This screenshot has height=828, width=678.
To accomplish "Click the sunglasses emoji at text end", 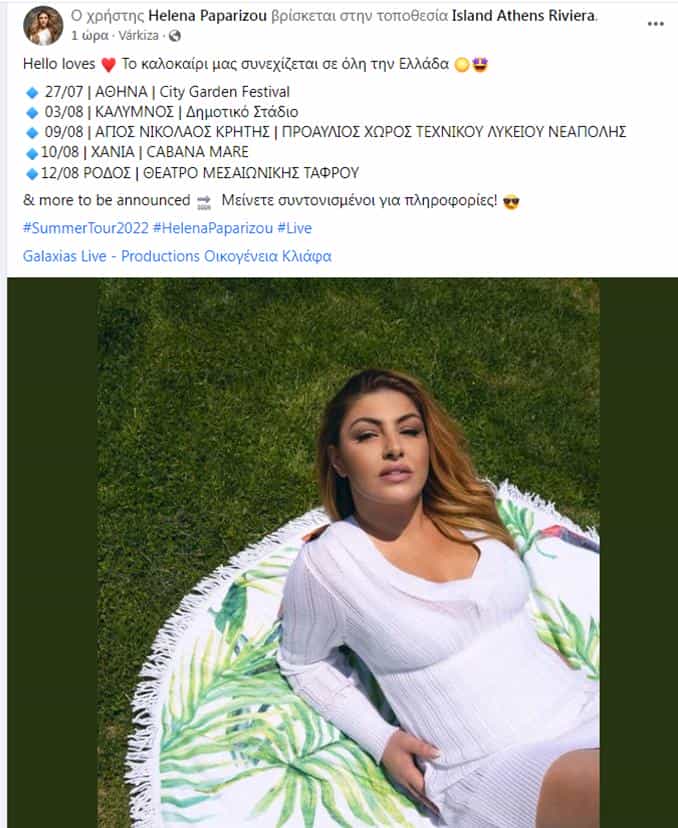I will coord(511,202).
